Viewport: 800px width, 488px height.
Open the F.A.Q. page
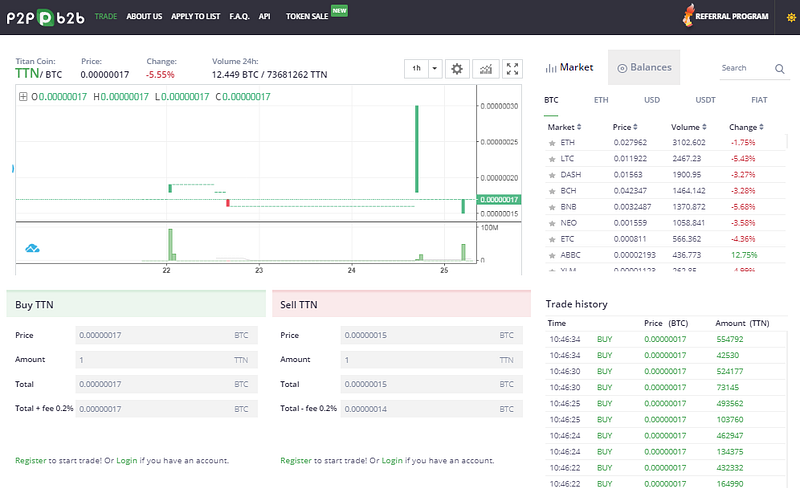[239, 16]
